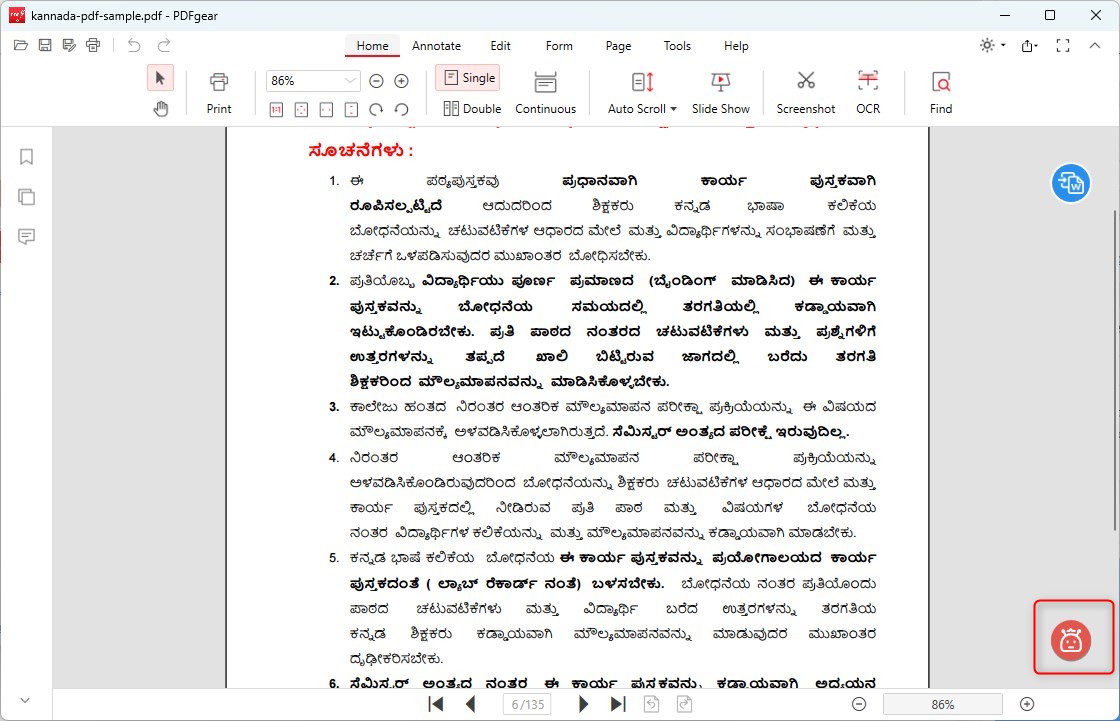The width and height of the screenshot is (1120, 721).
Task: Click the blue PDF-to-Word convert icon
Action: pos(1070,183)
